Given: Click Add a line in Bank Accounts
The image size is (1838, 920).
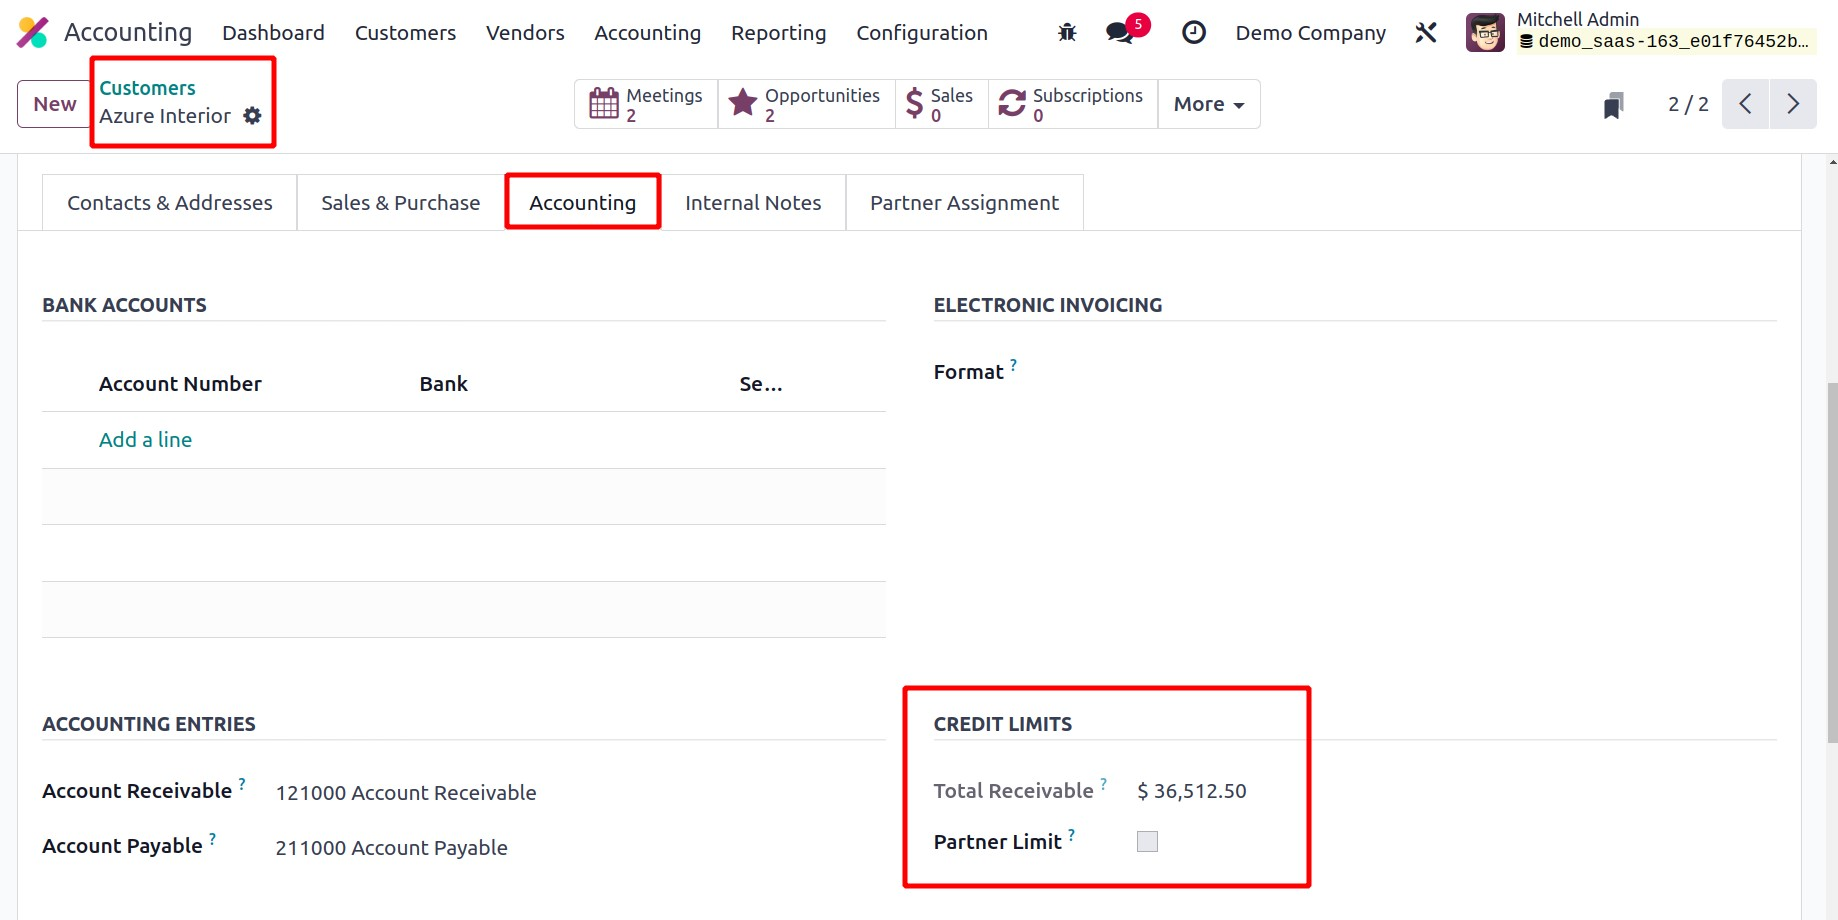Looking at the screenshot, I should (x=145, y=440).
